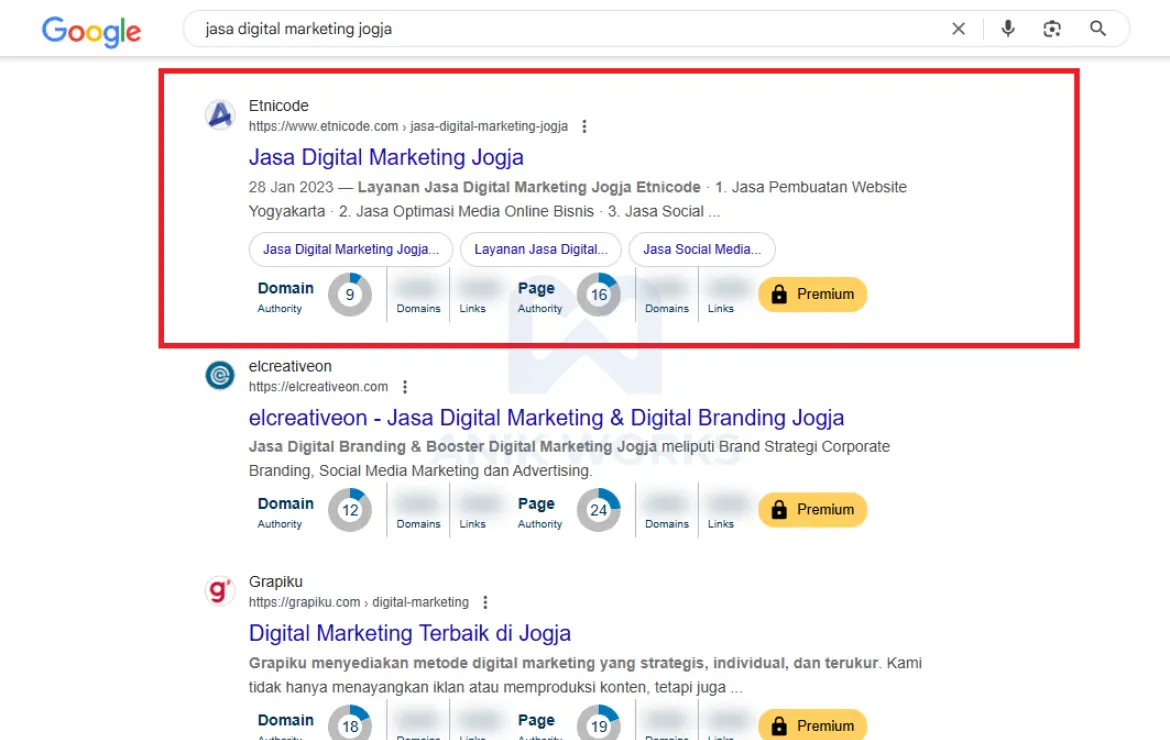Click the Premium button under Etnicode result
Screen dimensions: 1170x740
point(812,295)
